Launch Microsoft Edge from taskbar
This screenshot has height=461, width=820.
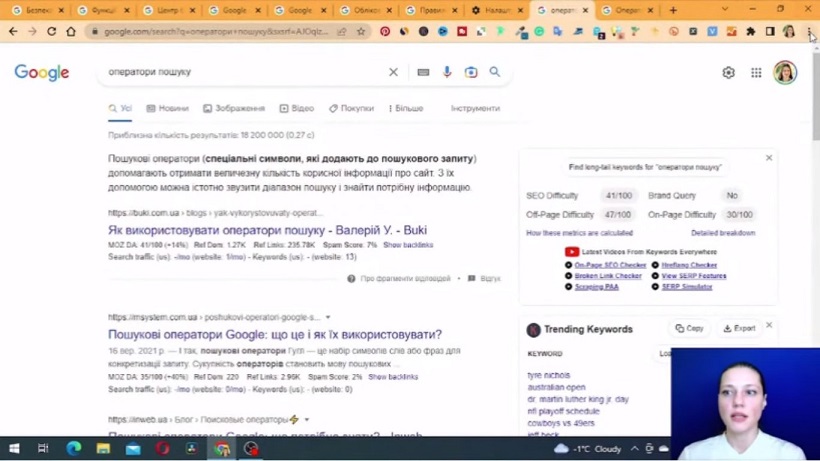click(74, 448)
